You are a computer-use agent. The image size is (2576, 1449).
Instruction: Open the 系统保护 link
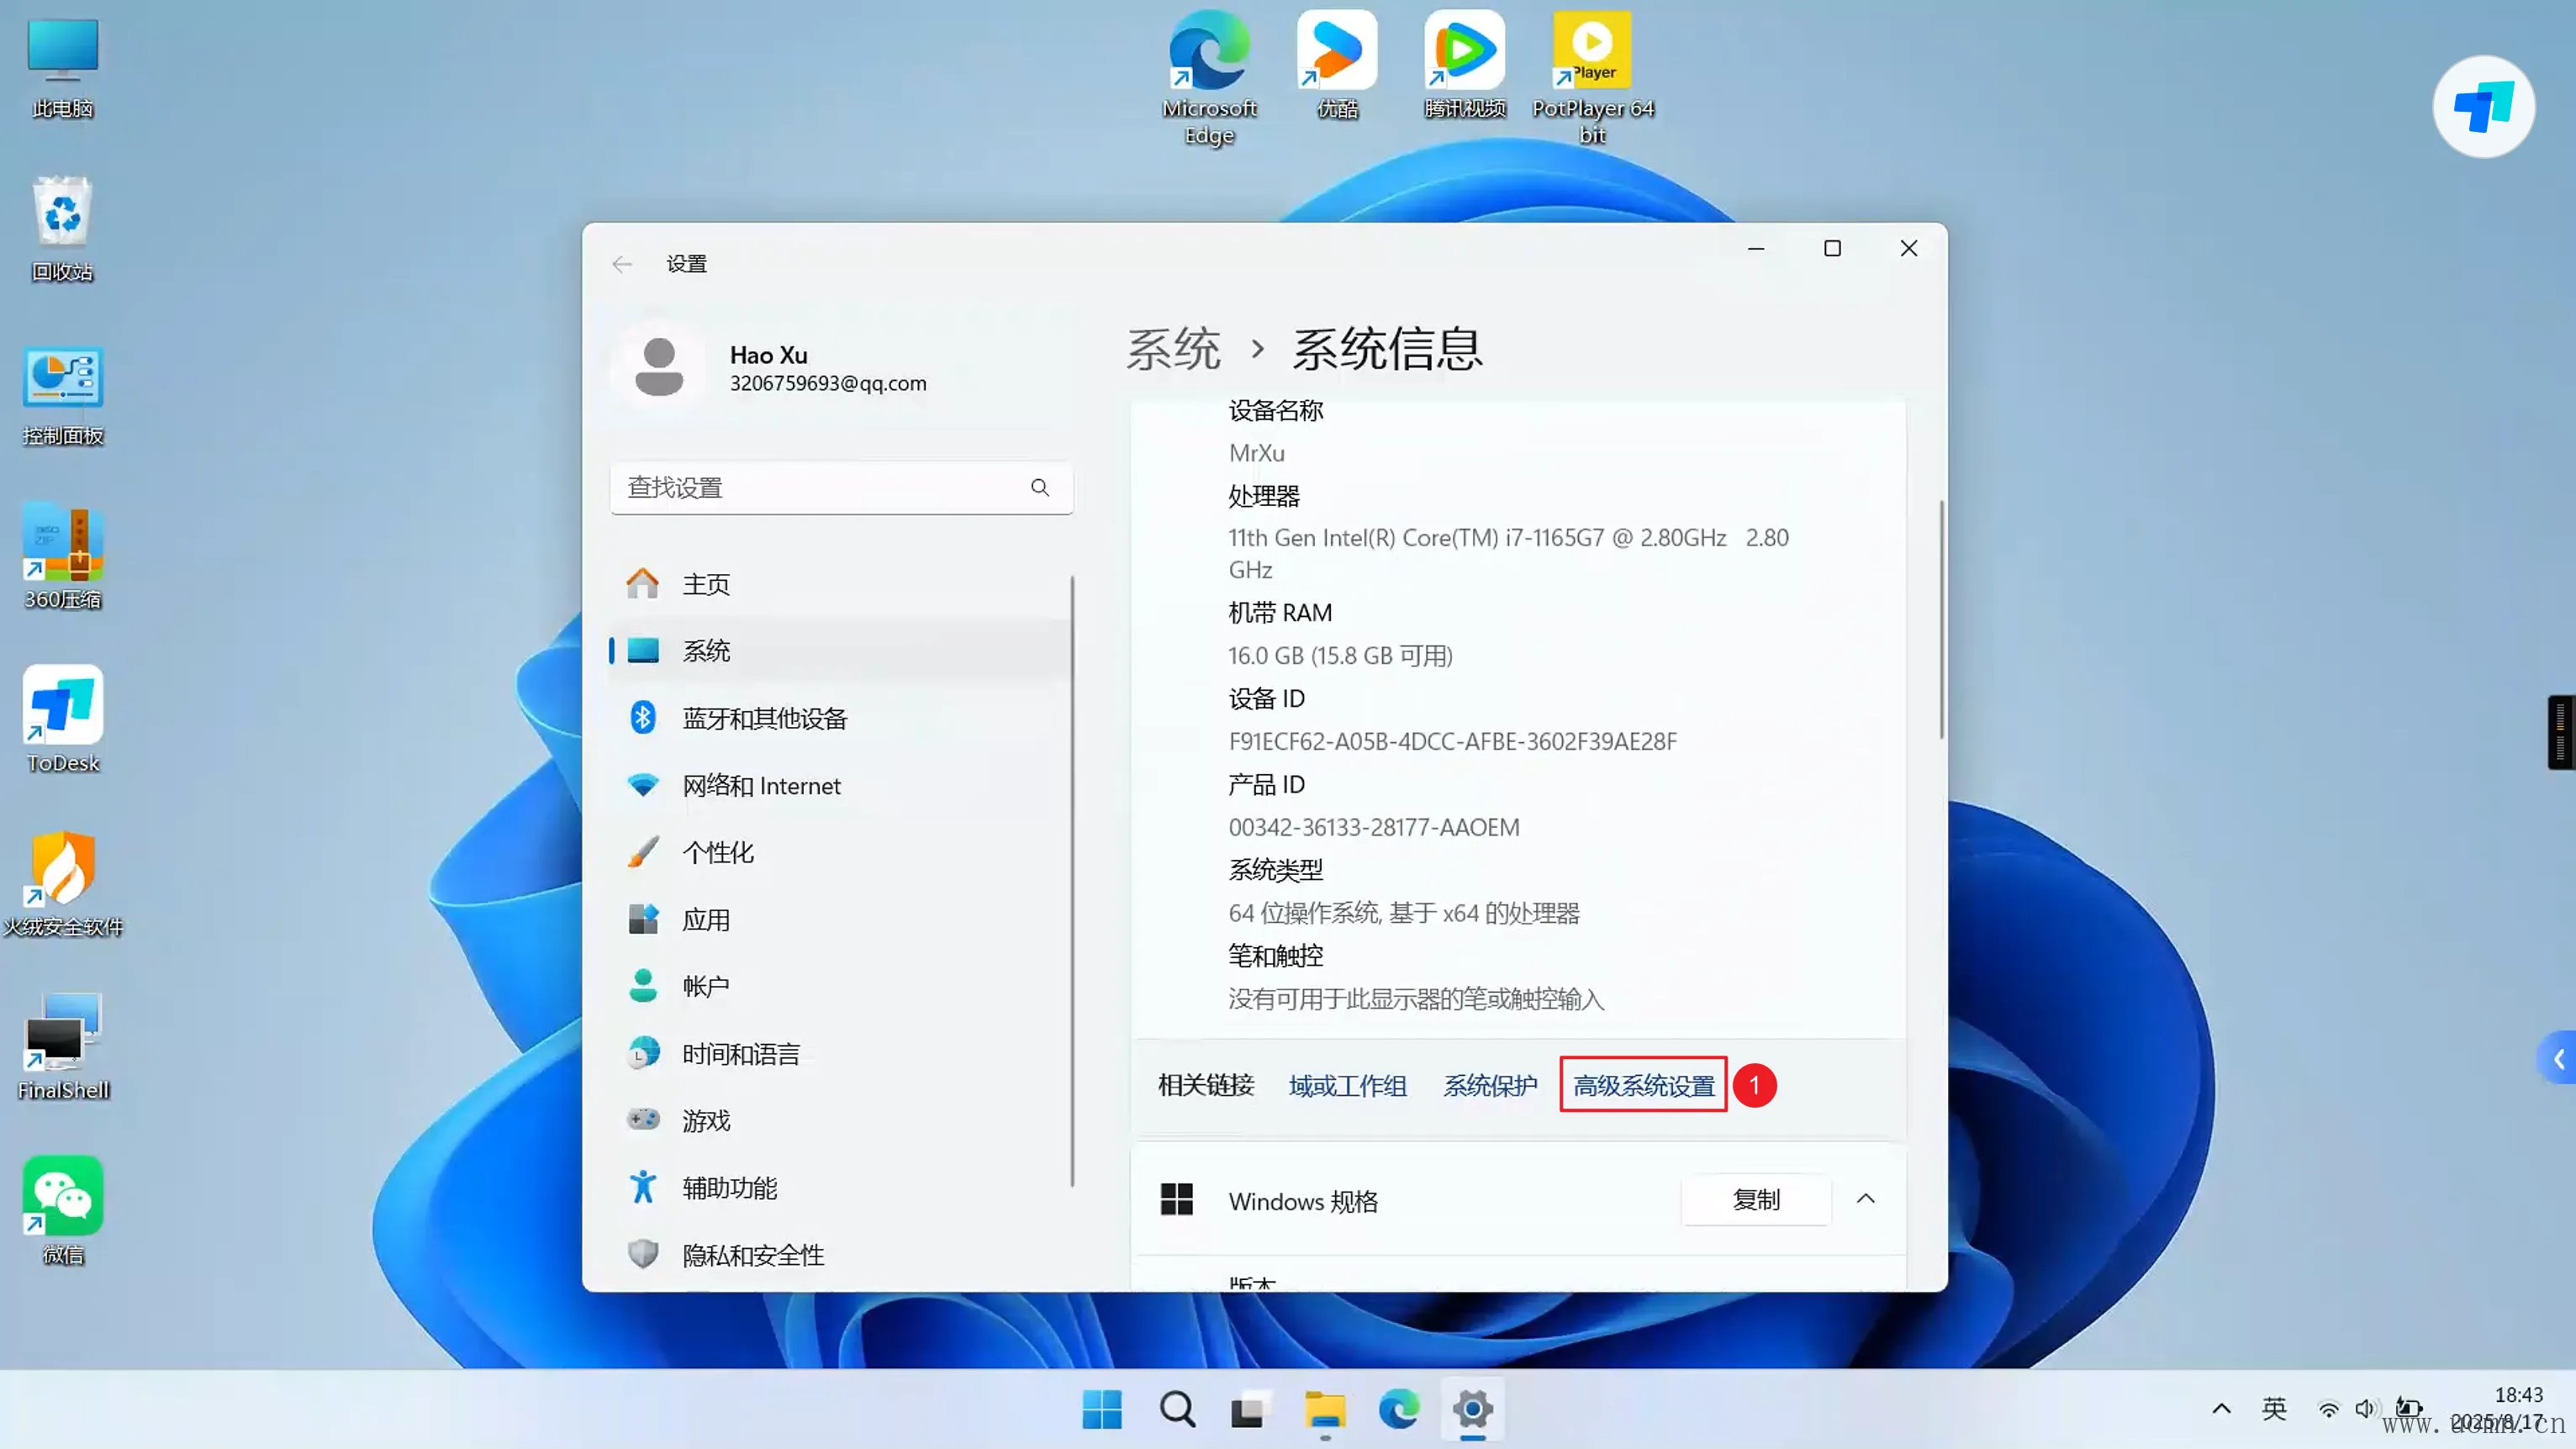(x=1490, y=1085)
